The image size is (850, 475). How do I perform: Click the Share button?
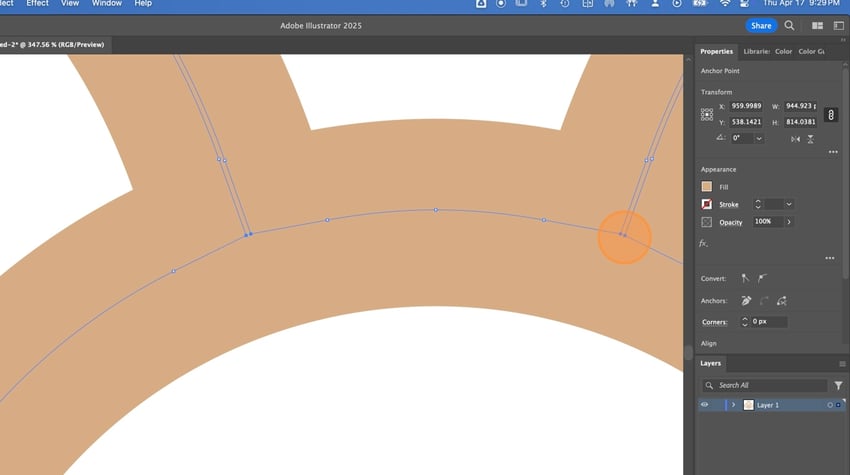tap(761, 25)
